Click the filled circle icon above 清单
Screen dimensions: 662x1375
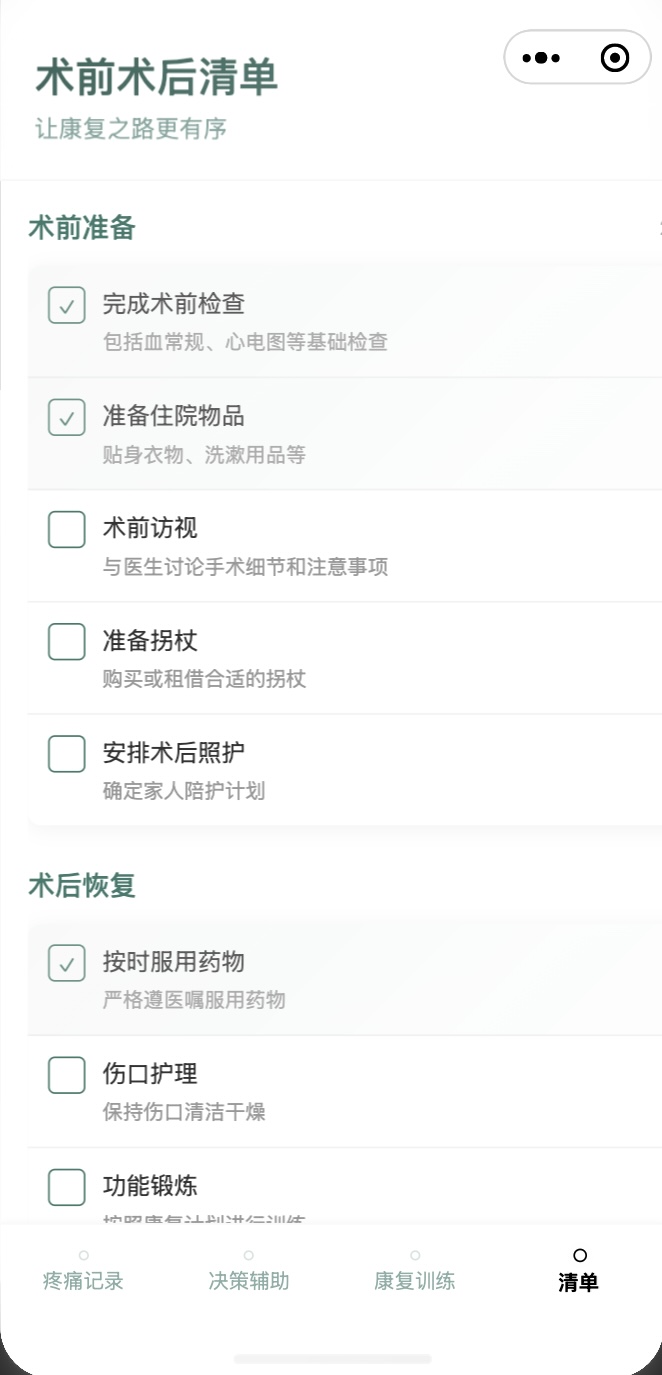(578, 1253)
